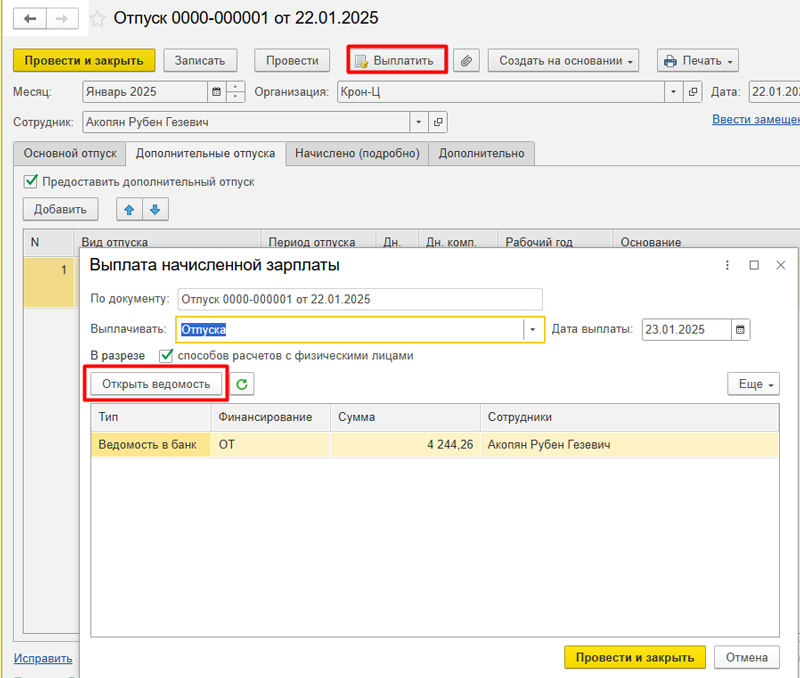Click the Открыть ведомость button

(x=156, y=384)
